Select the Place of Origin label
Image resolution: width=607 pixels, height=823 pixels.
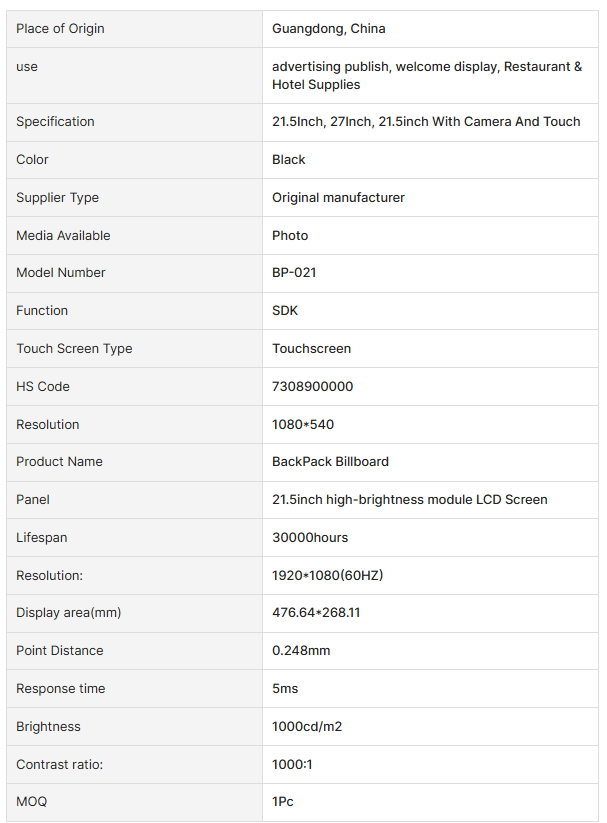click(60, 29)
